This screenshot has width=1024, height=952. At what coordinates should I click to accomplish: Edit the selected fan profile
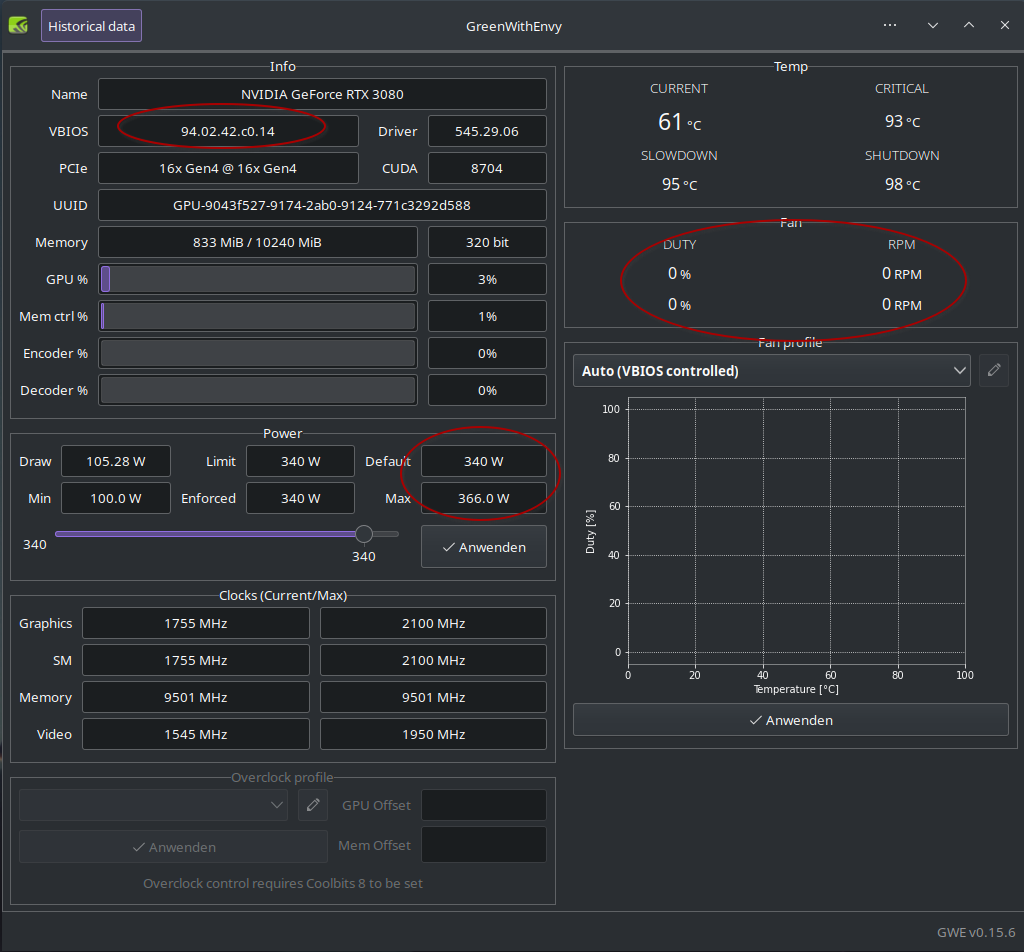[x=994, y=370]
